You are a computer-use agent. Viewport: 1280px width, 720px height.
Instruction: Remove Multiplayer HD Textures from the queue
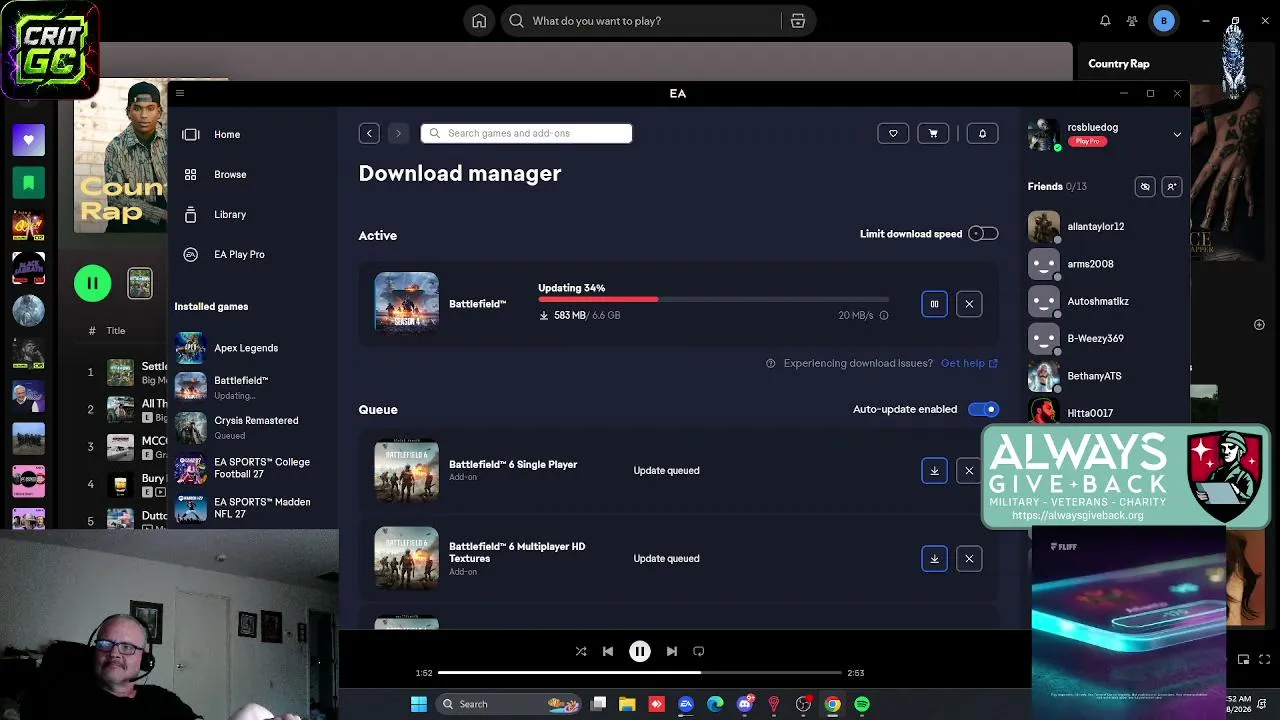point(969,558)
